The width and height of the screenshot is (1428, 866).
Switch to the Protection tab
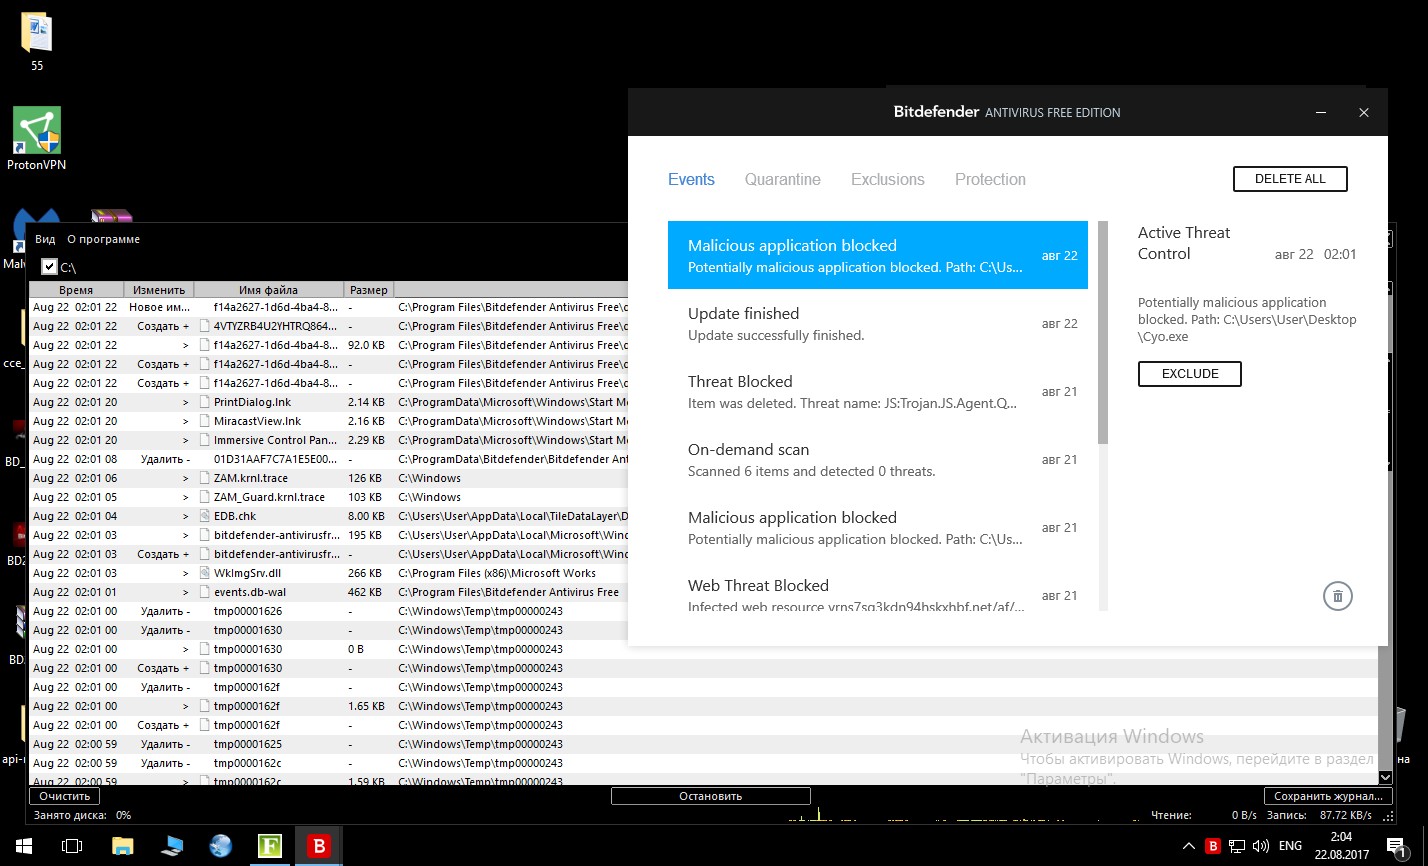tap(990, 180)
